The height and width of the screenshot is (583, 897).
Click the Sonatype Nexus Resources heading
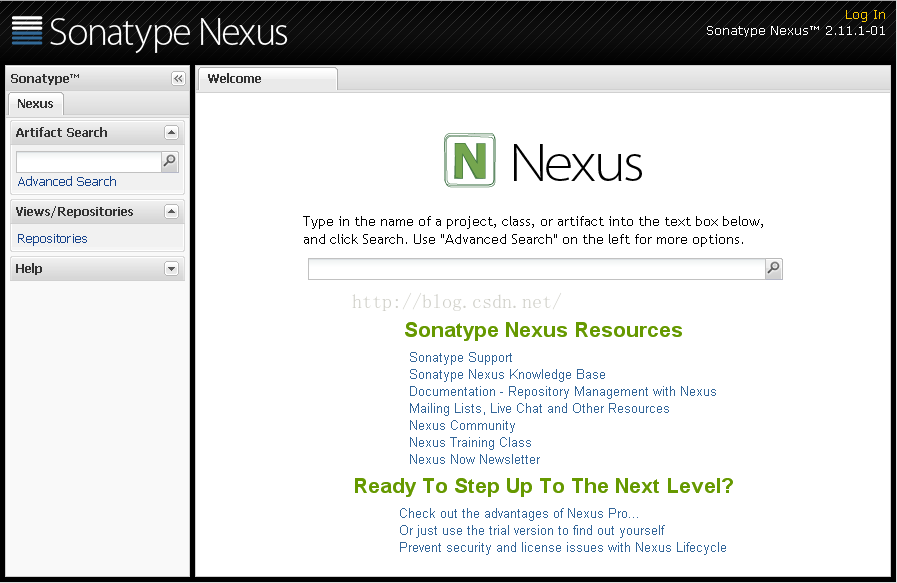click(x=543, y=330)
